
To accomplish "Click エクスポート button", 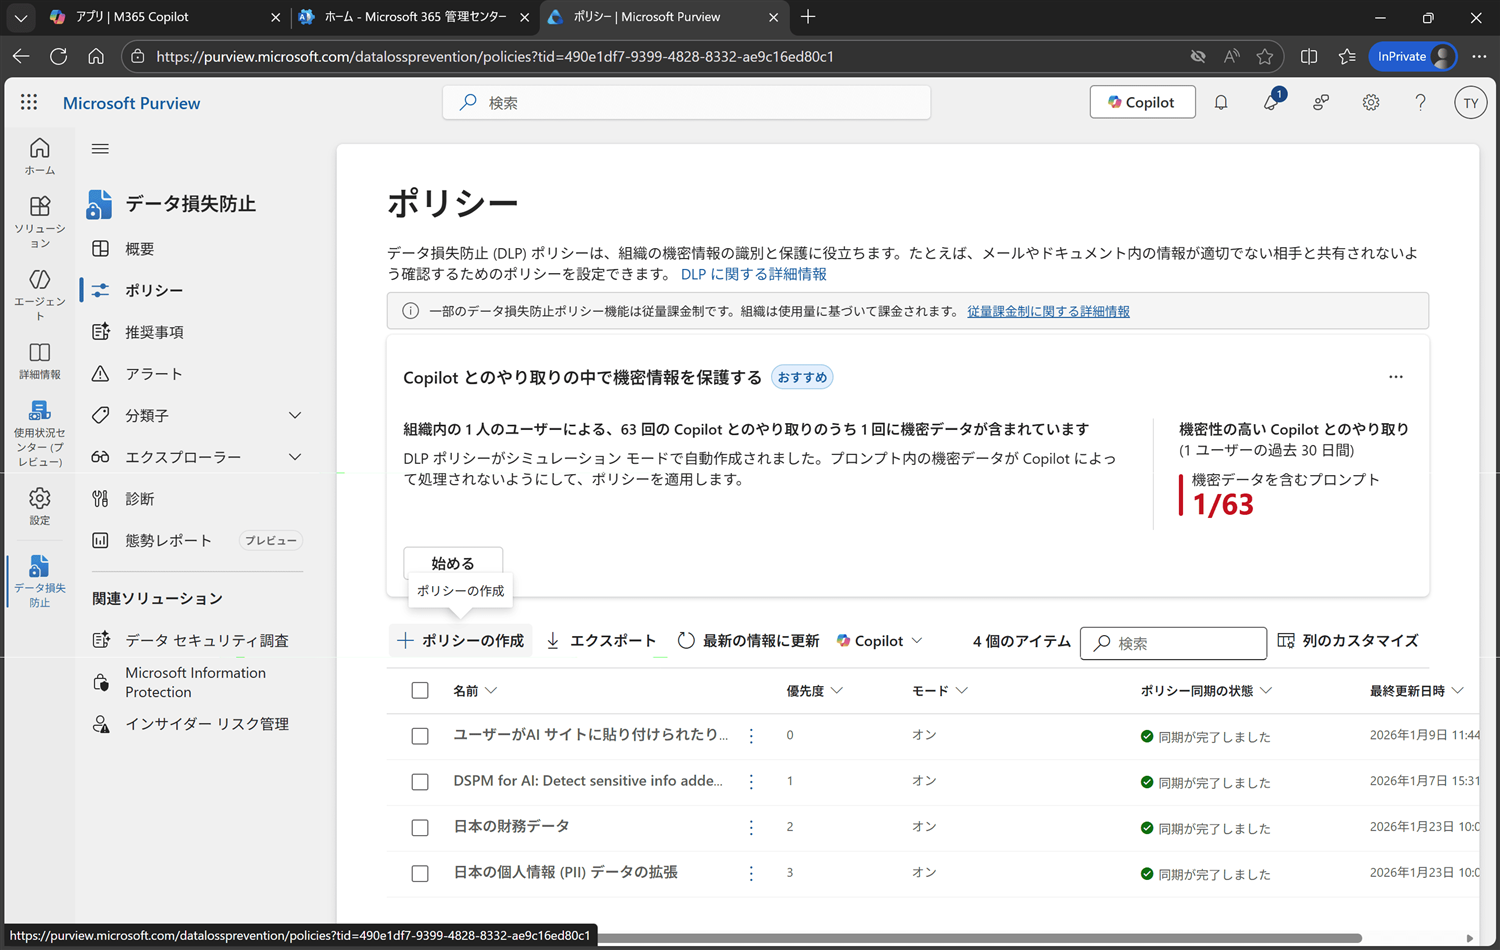I will coord(601,641).
